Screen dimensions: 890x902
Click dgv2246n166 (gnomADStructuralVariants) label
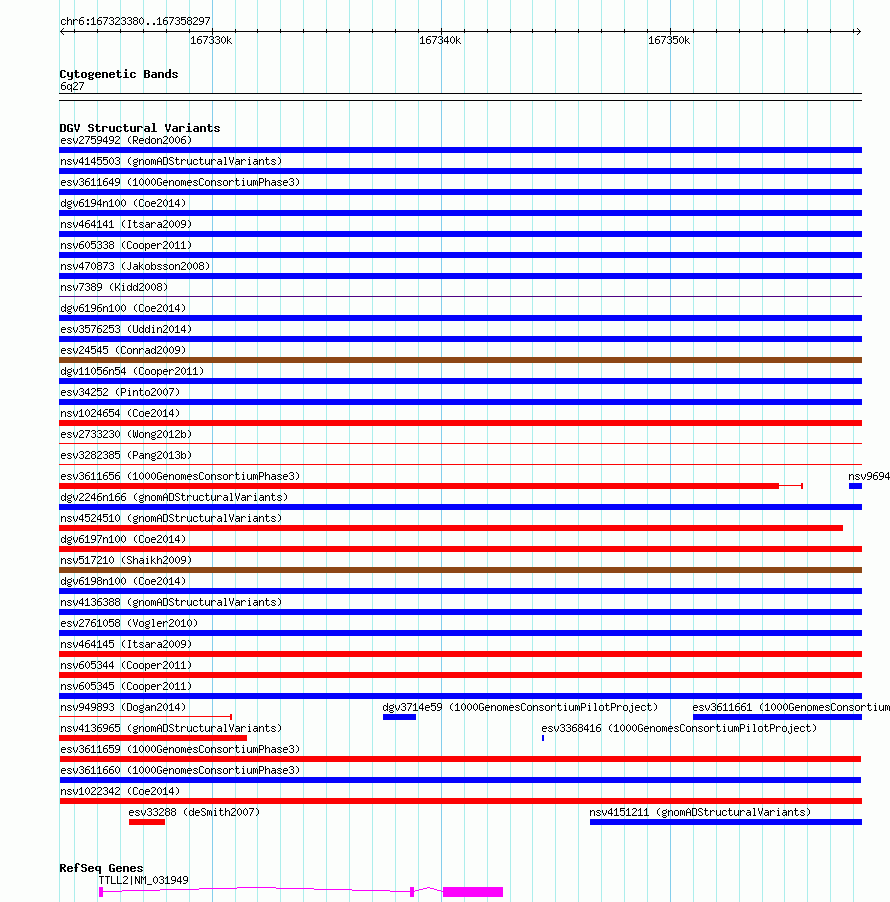coord(174,498)
